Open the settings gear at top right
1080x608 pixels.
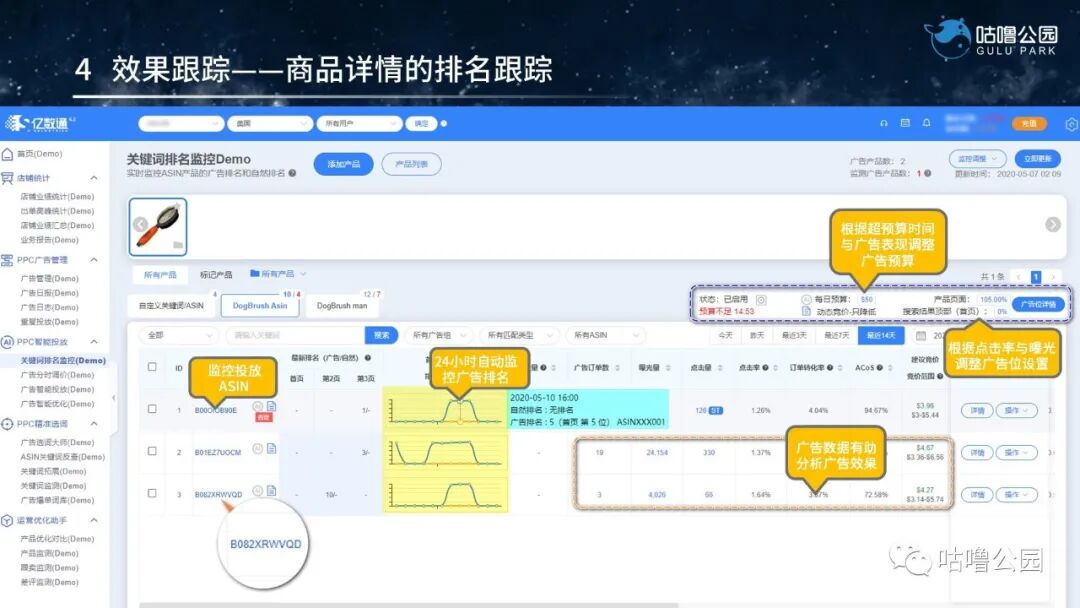coord(1071,124)
